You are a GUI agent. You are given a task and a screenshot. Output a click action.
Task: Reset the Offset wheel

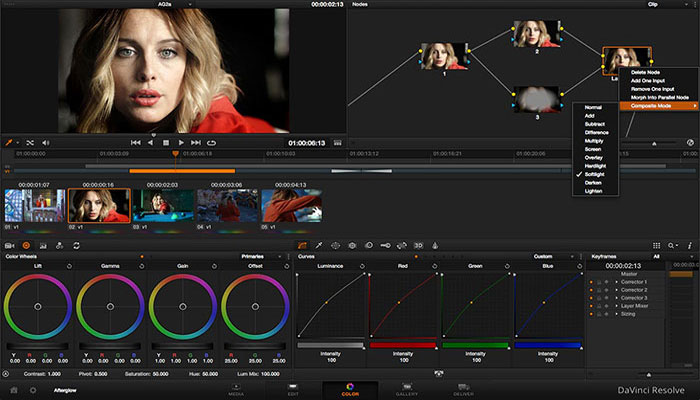coord(287,266)
